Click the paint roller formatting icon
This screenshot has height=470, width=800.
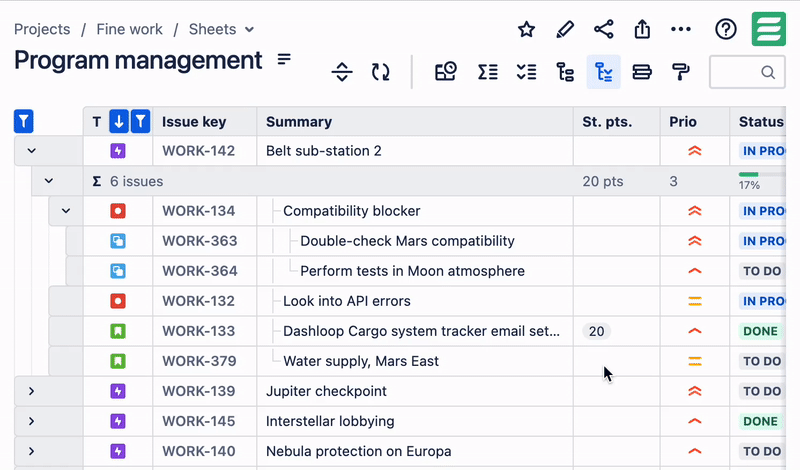click(x=681, y=72)
